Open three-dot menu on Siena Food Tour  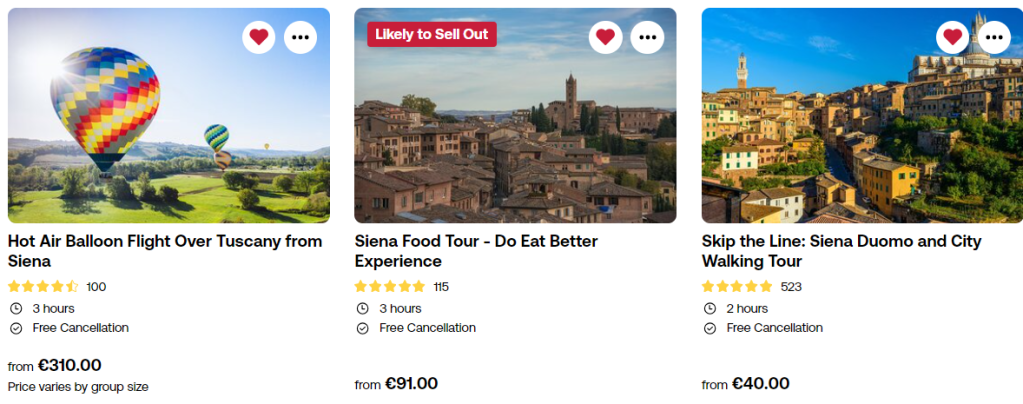tap(648, 37)
